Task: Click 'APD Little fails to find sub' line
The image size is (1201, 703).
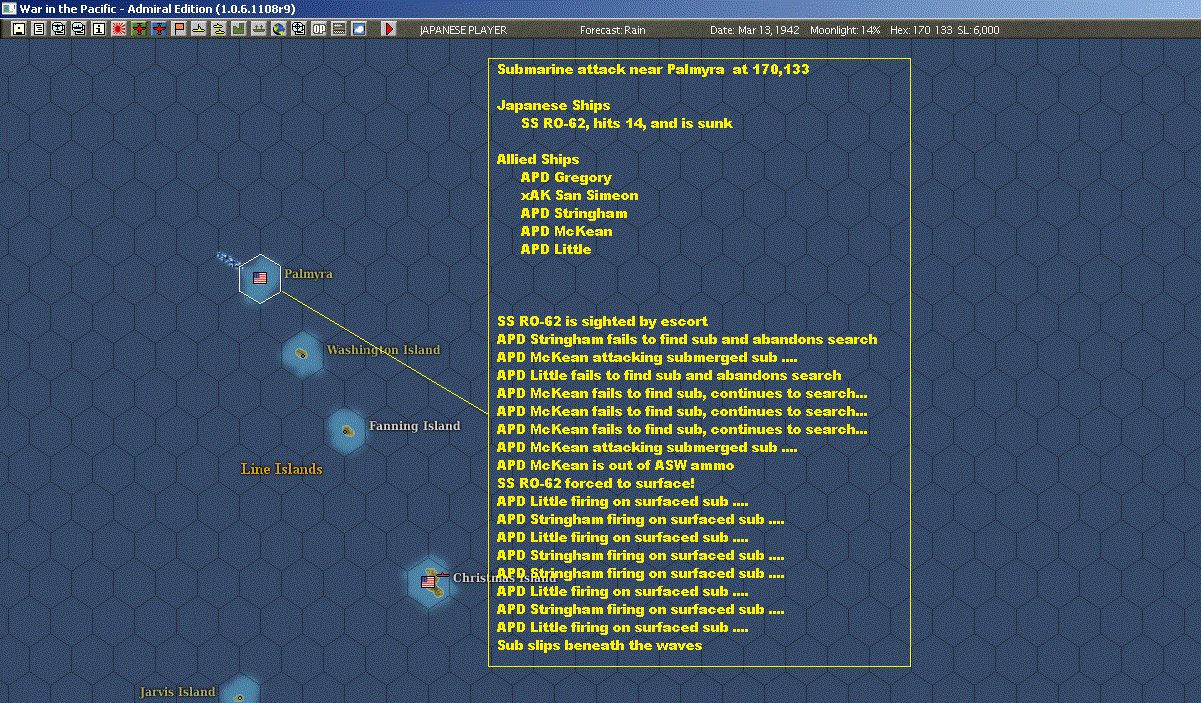Action: tap(669, 376)
